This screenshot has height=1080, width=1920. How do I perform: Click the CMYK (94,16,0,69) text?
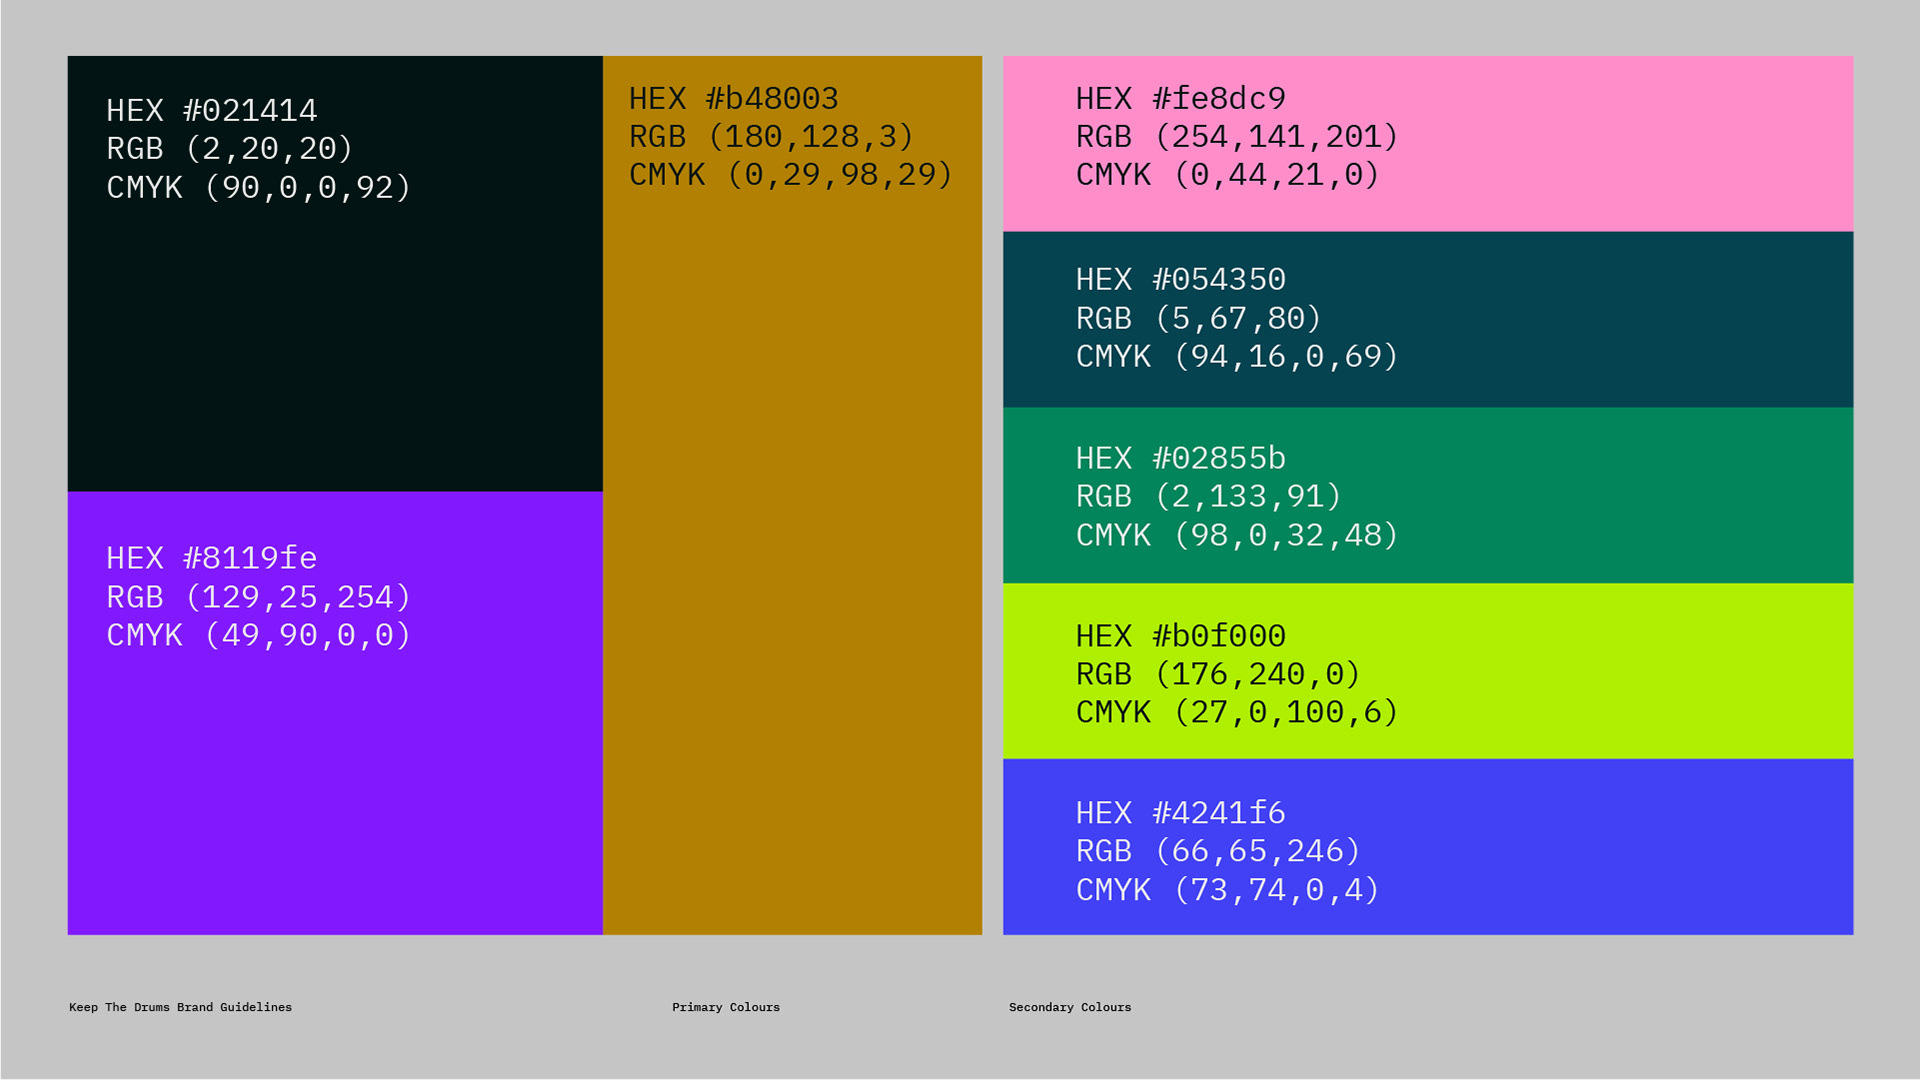[1236, 357]
